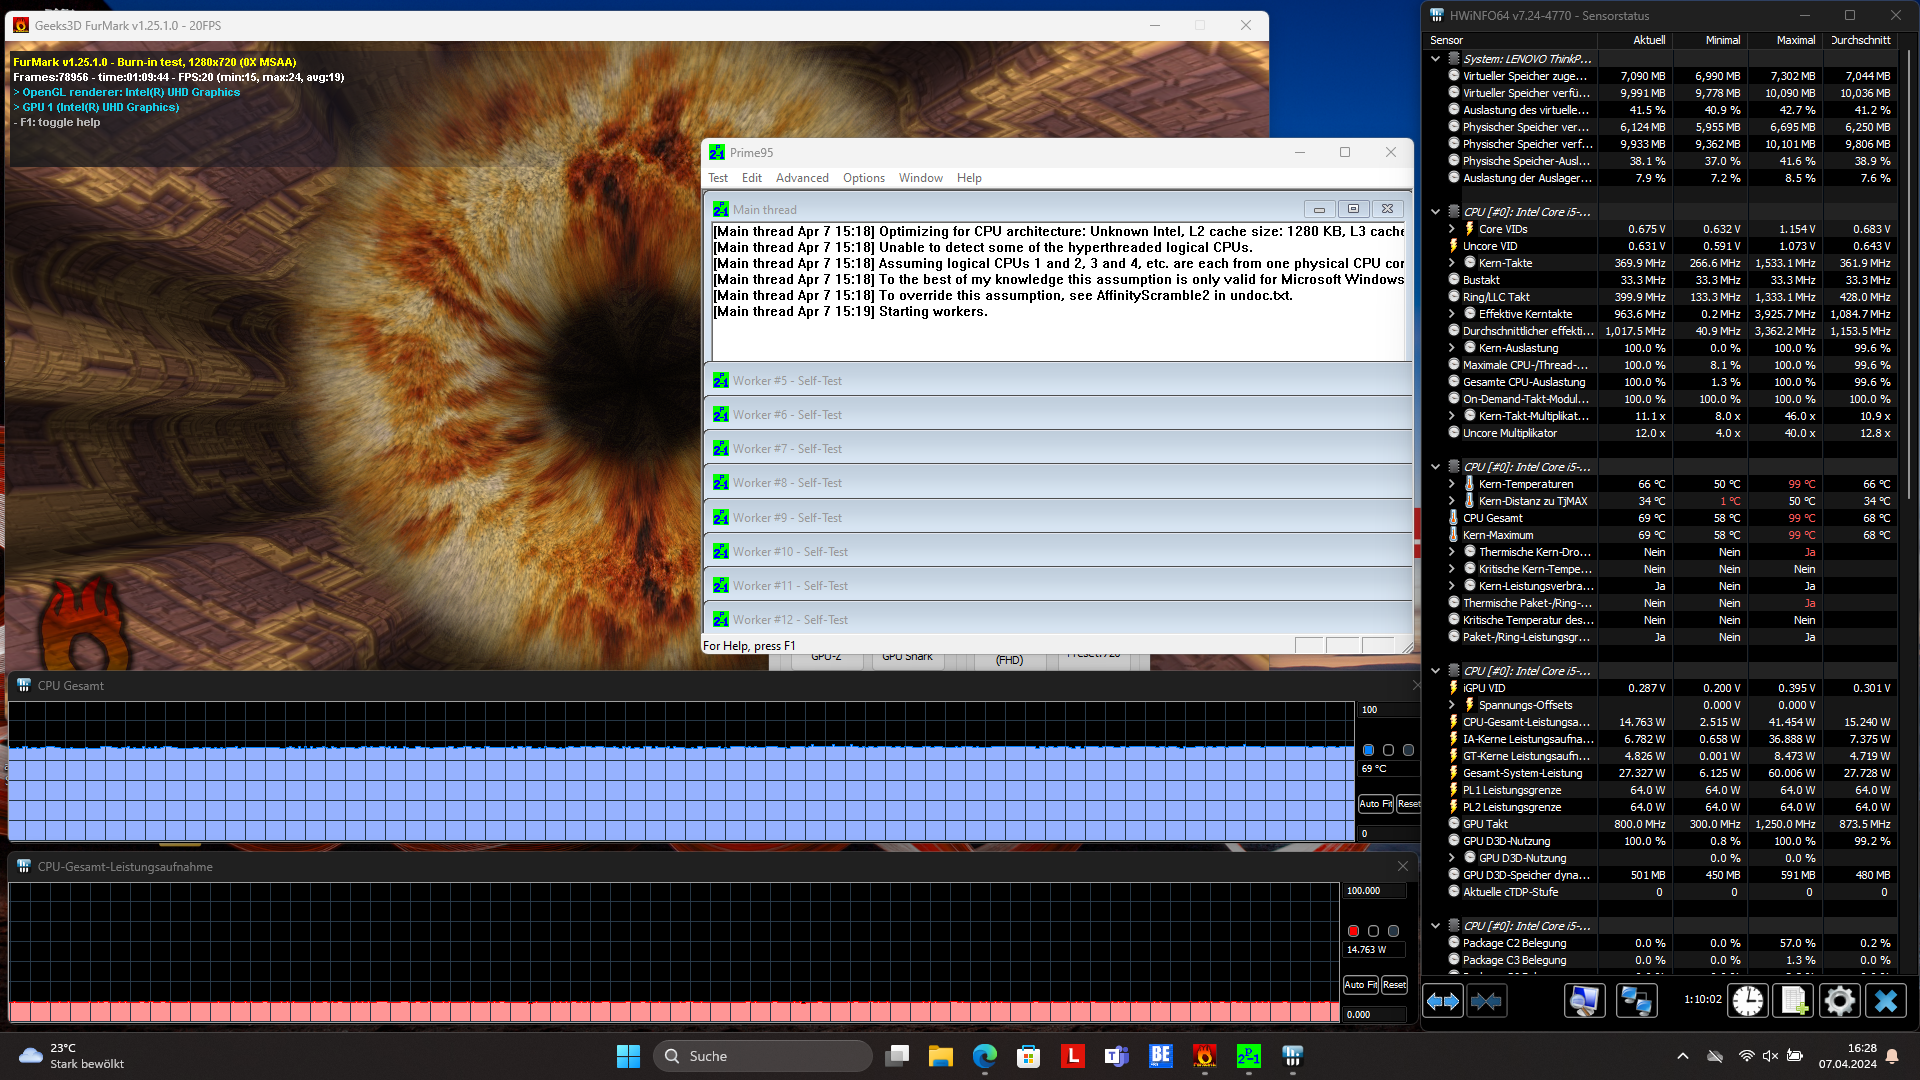Click the expand layout blue arrows icon
This screenshot has width=1920, height=1080.
point(1442,1001)
